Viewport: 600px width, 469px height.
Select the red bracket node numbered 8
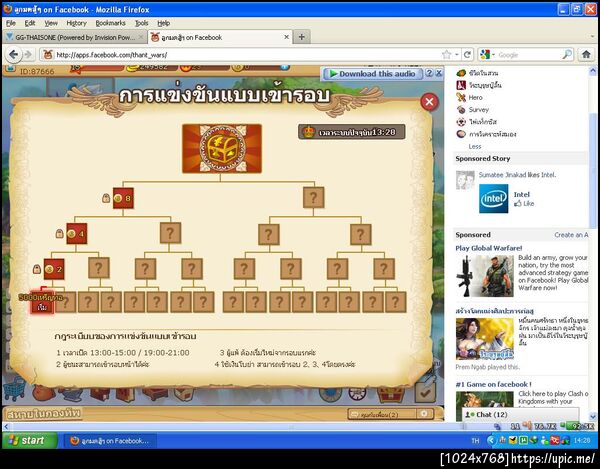[123, 198]
